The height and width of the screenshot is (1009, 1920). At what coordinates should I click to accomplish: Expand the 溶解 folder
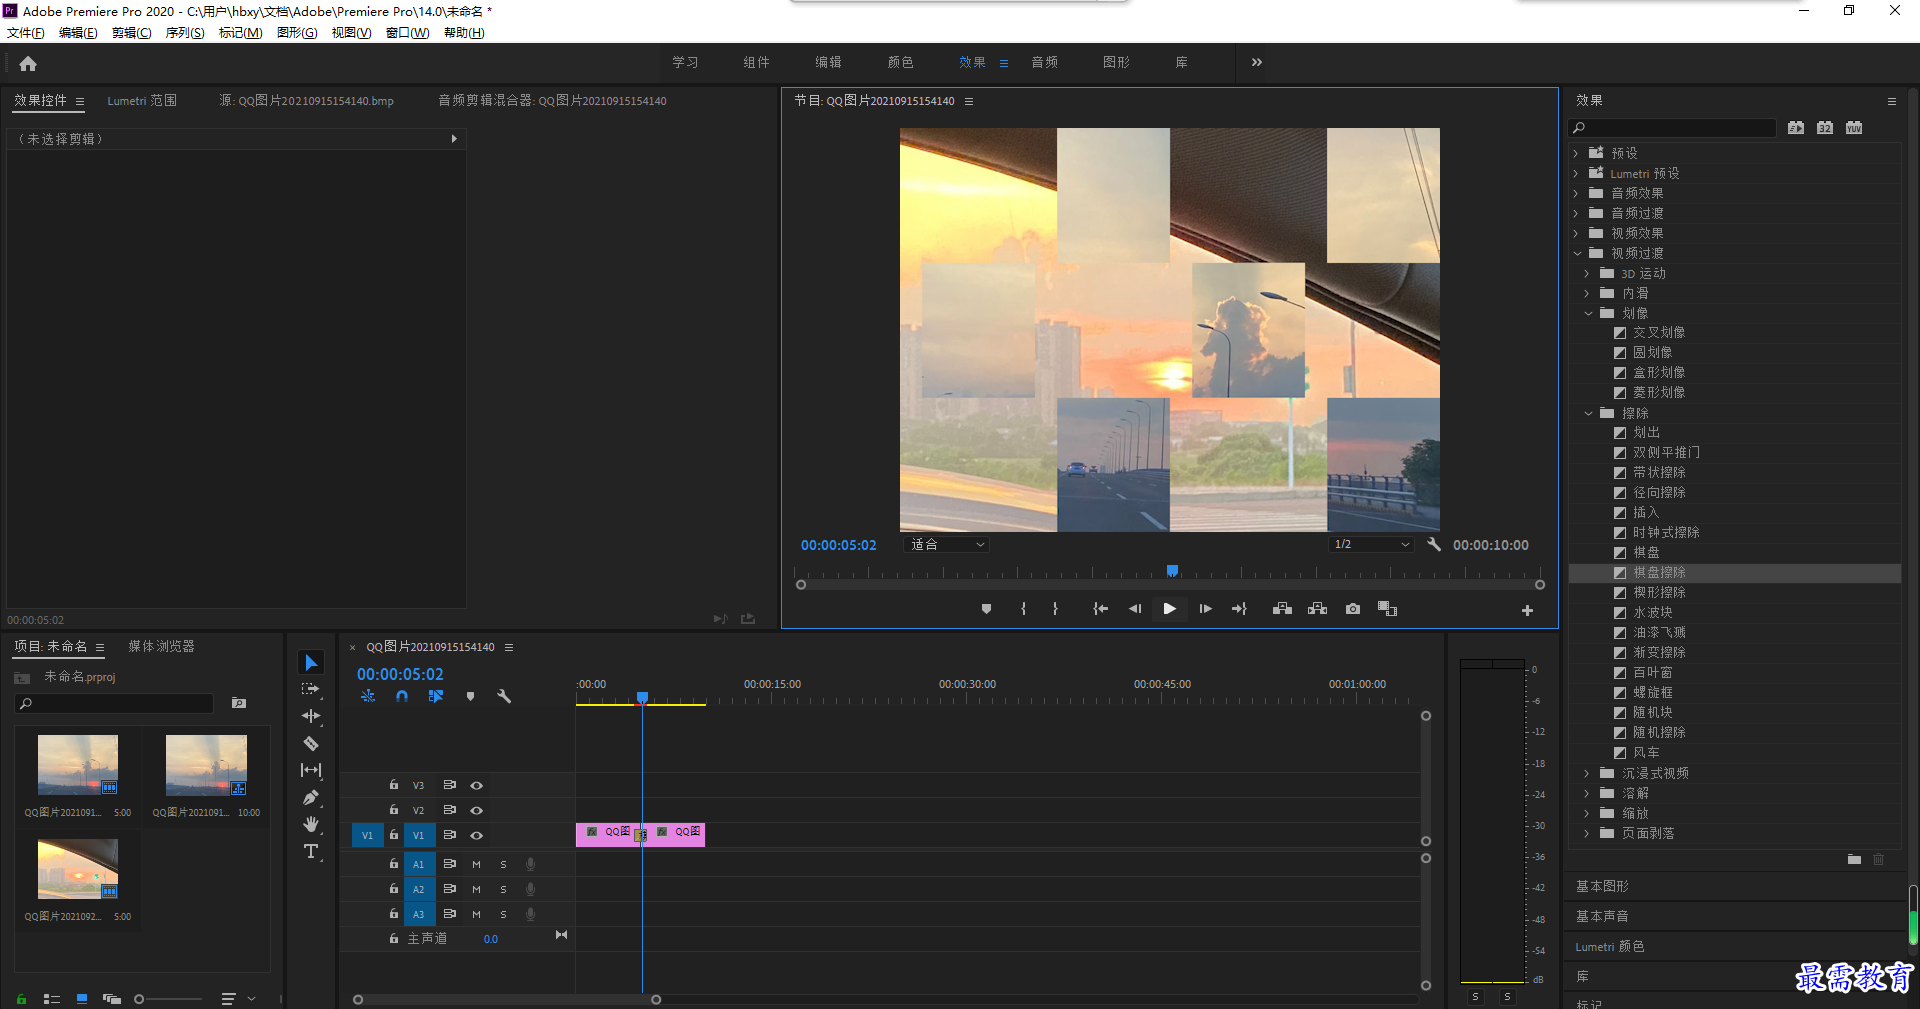click(1587, 793)
